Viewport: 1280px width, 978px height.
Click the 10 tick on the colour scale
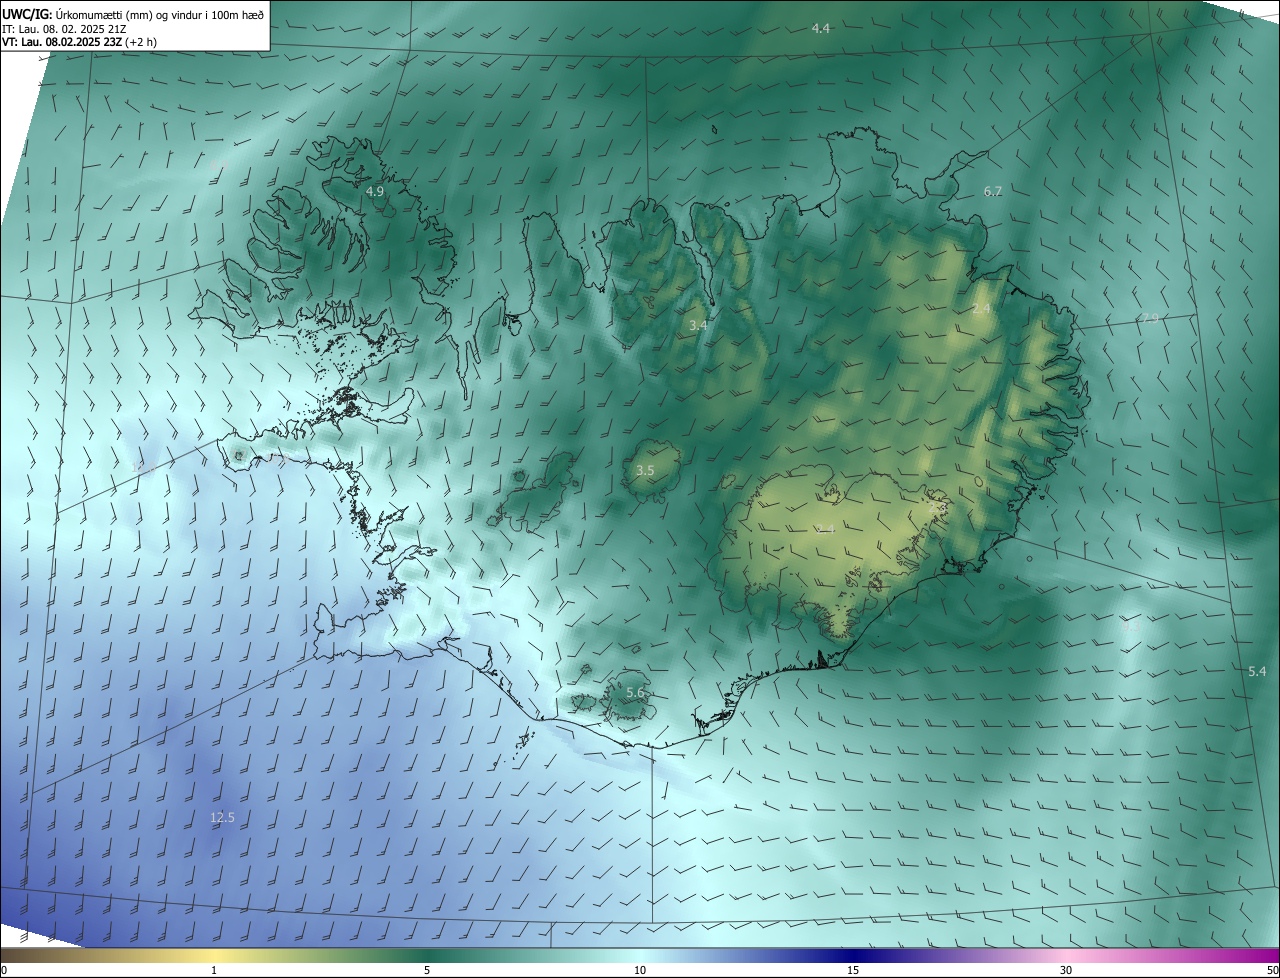640,970
